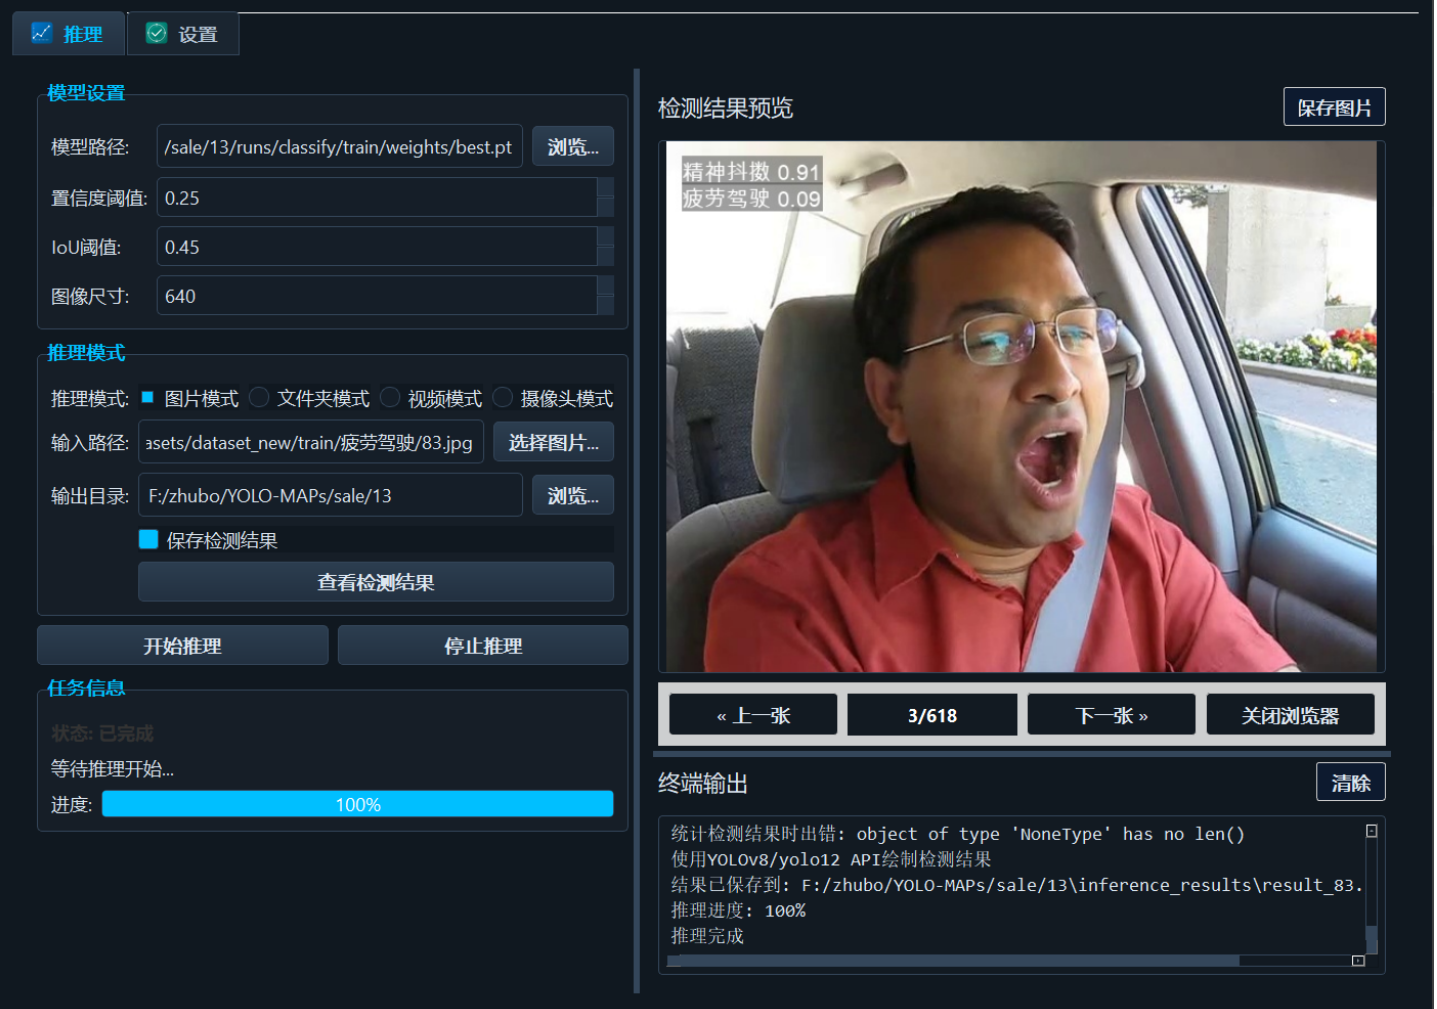The image size is (1437, 1009).
Task: Browse for output folder next to 输出目录
Action: coord(573,495)
